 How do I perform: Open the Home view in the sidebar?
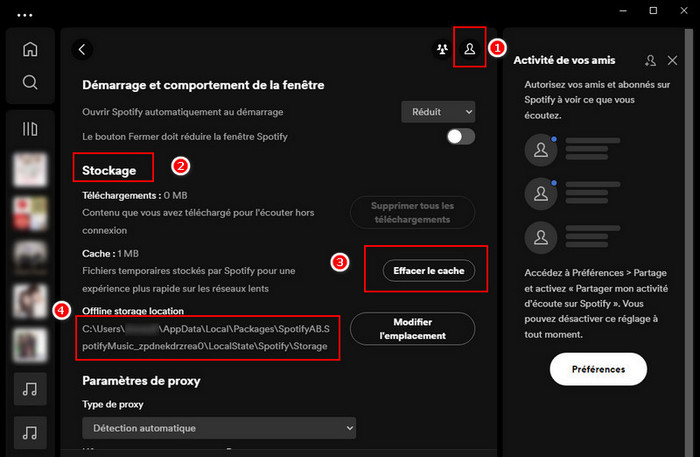point(30,49)
